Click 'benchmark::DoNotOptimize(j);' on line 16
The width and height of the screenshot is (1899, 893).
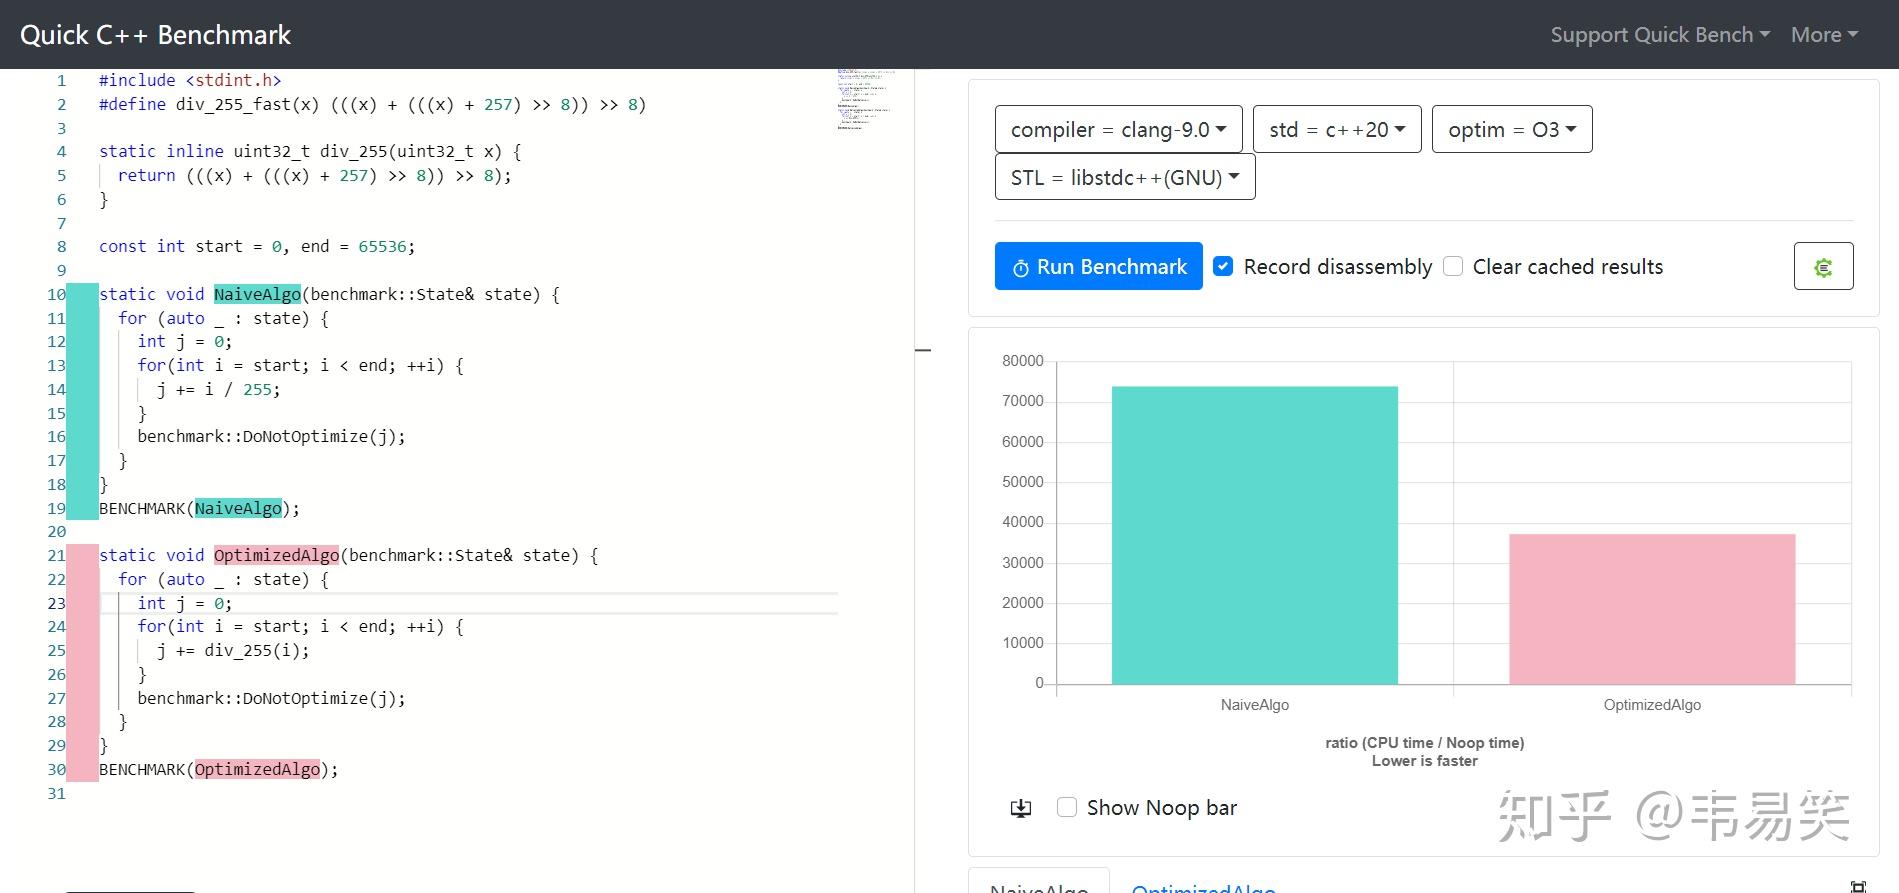[271, 436]
